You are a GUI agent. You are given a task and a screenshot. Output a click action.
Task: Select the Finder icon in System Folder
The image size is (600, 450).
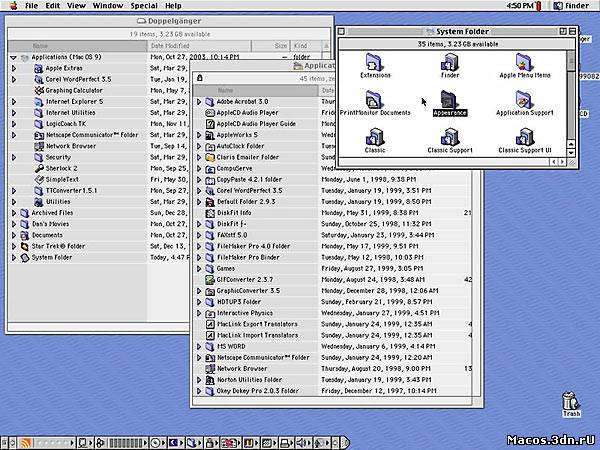click(450, 62)
